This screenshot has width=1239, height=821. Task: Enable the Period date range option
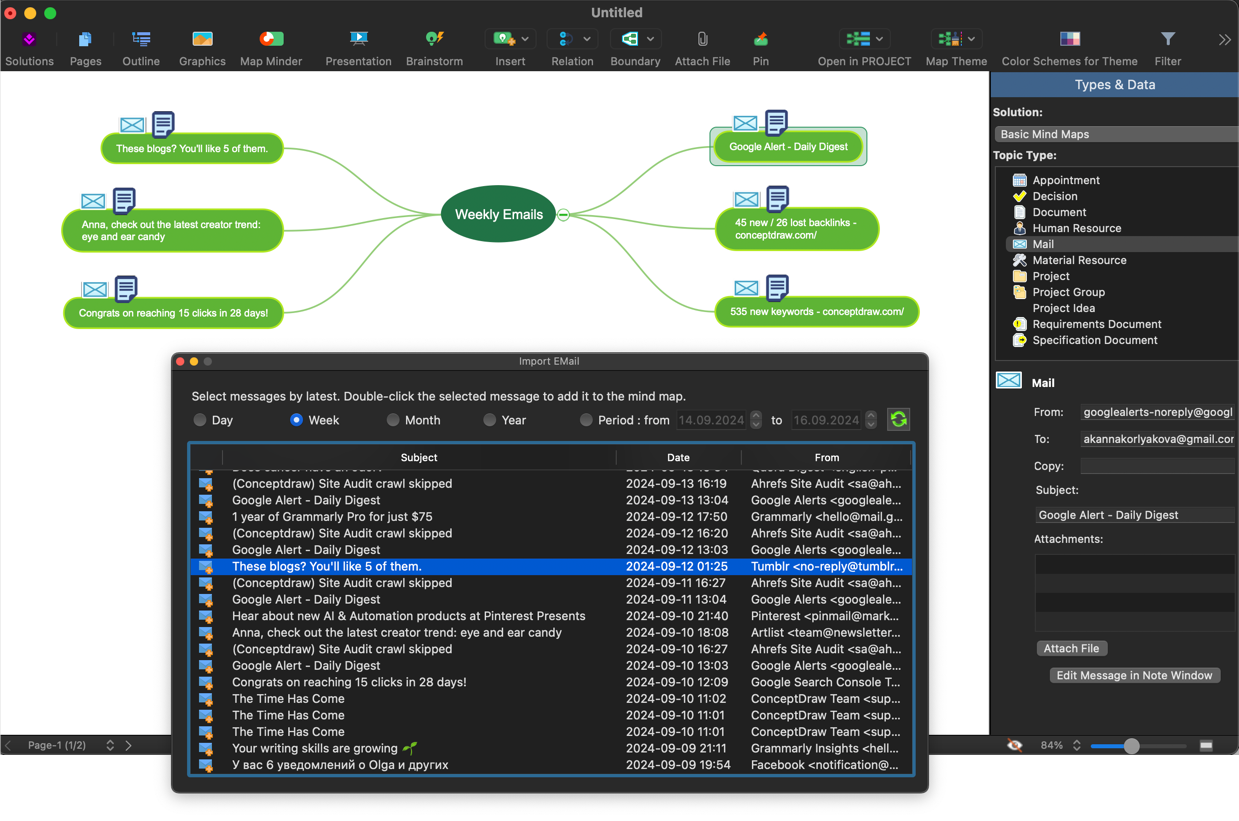click(586, 420)
